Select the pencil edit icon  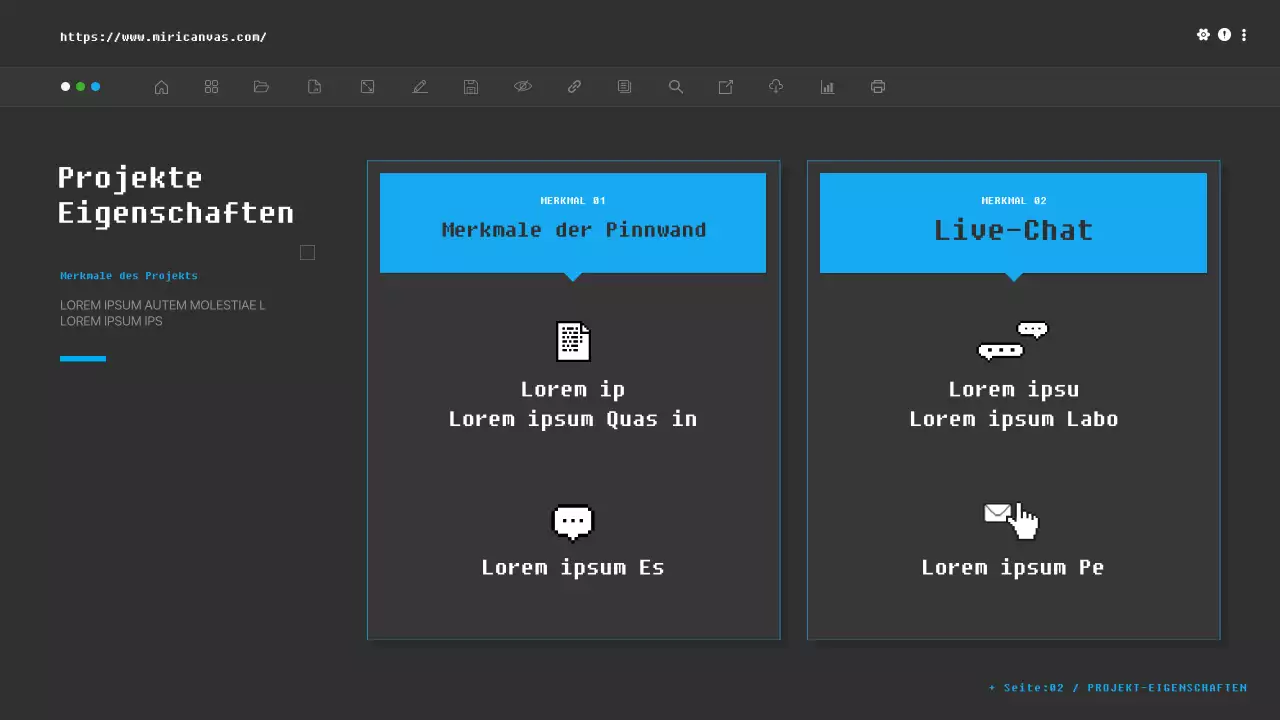click(420, 87)
